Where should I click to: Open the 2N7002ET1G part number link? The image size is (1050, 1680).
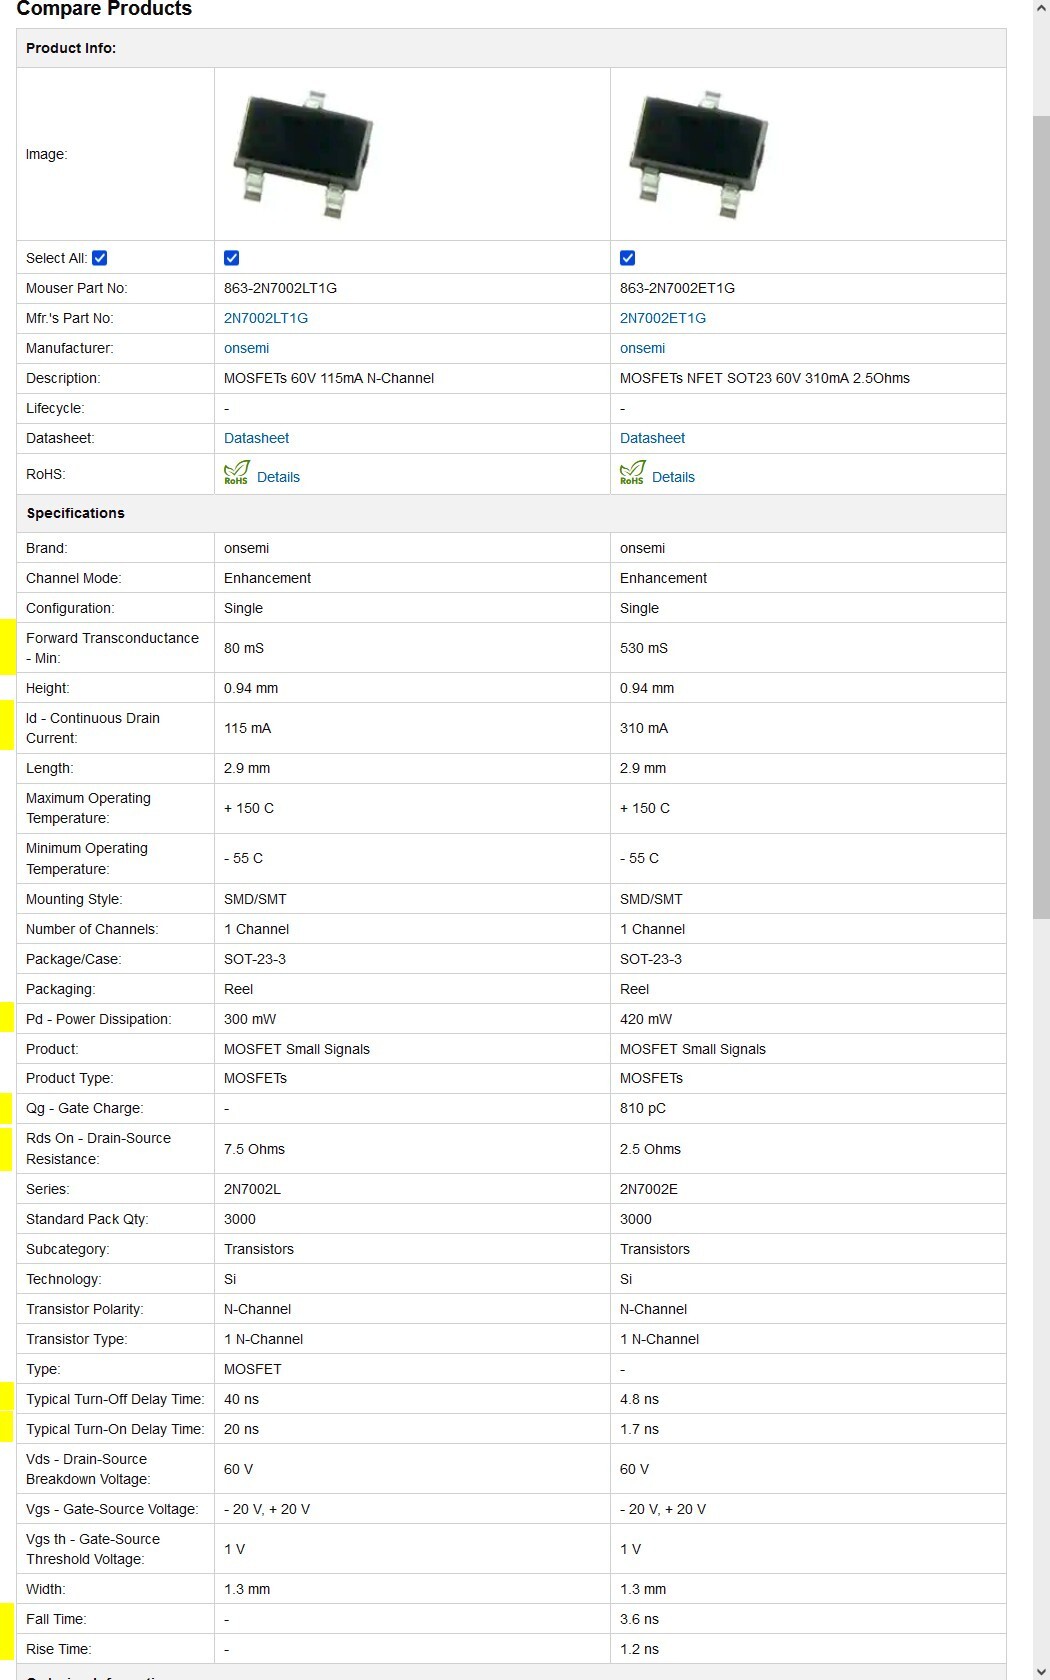tap(663, 318)
